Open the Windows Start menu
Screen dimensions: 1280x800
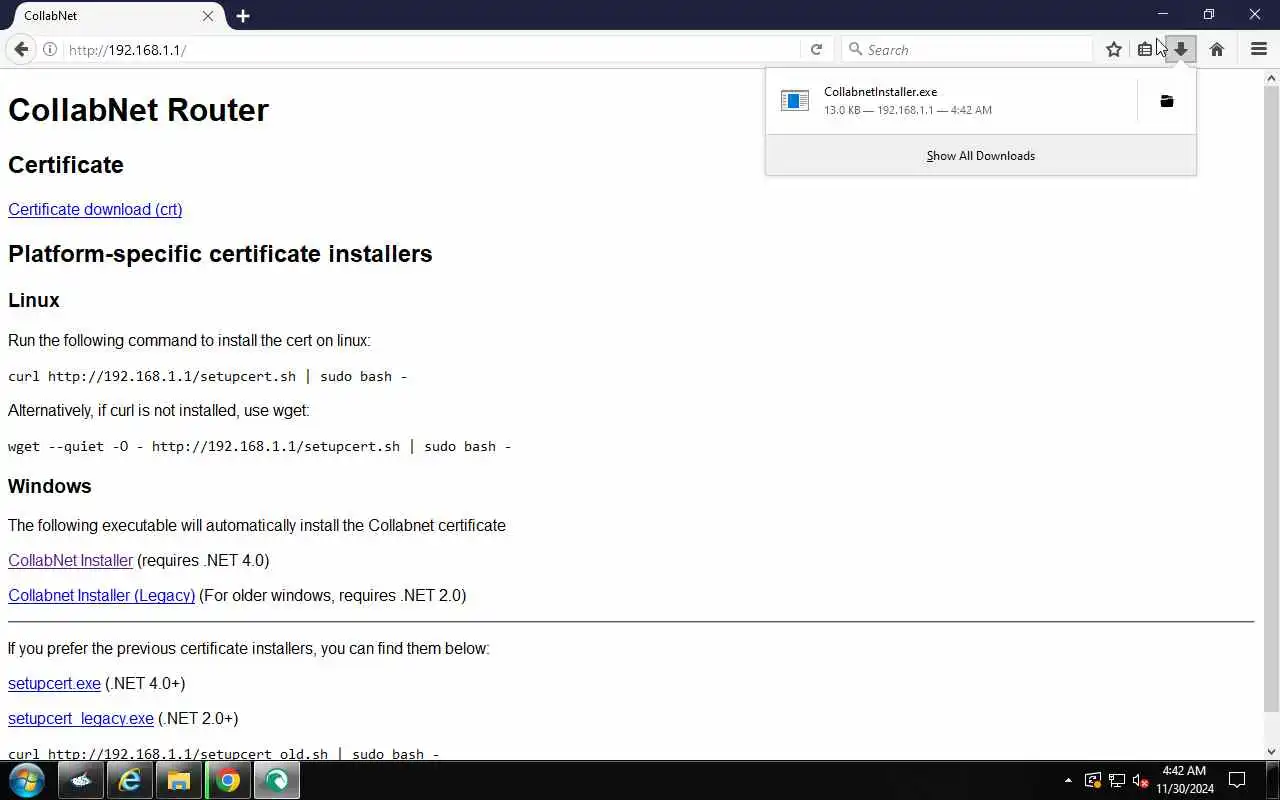[x=26, y=780]
